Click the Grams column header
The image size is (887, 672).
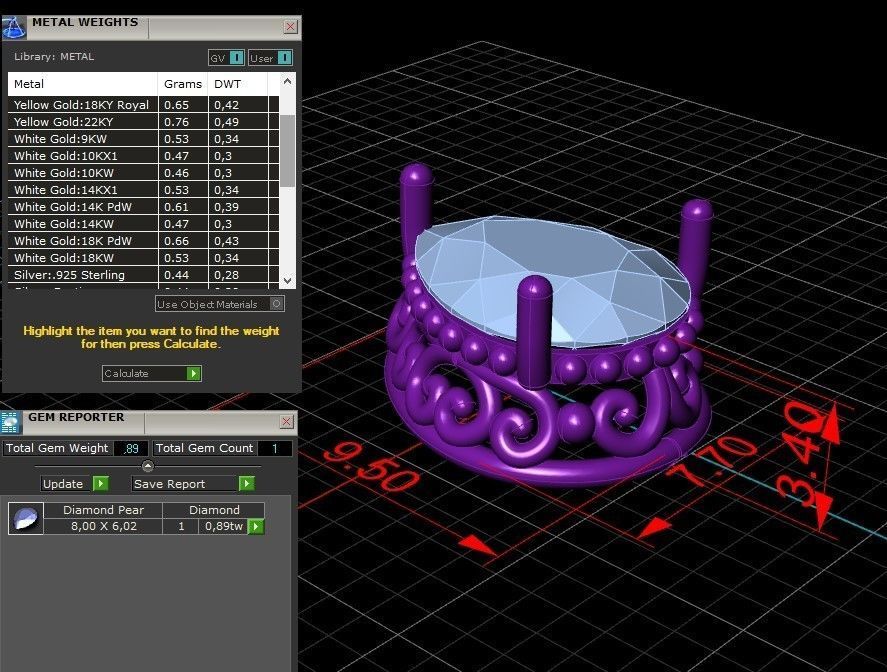point(183,84)
